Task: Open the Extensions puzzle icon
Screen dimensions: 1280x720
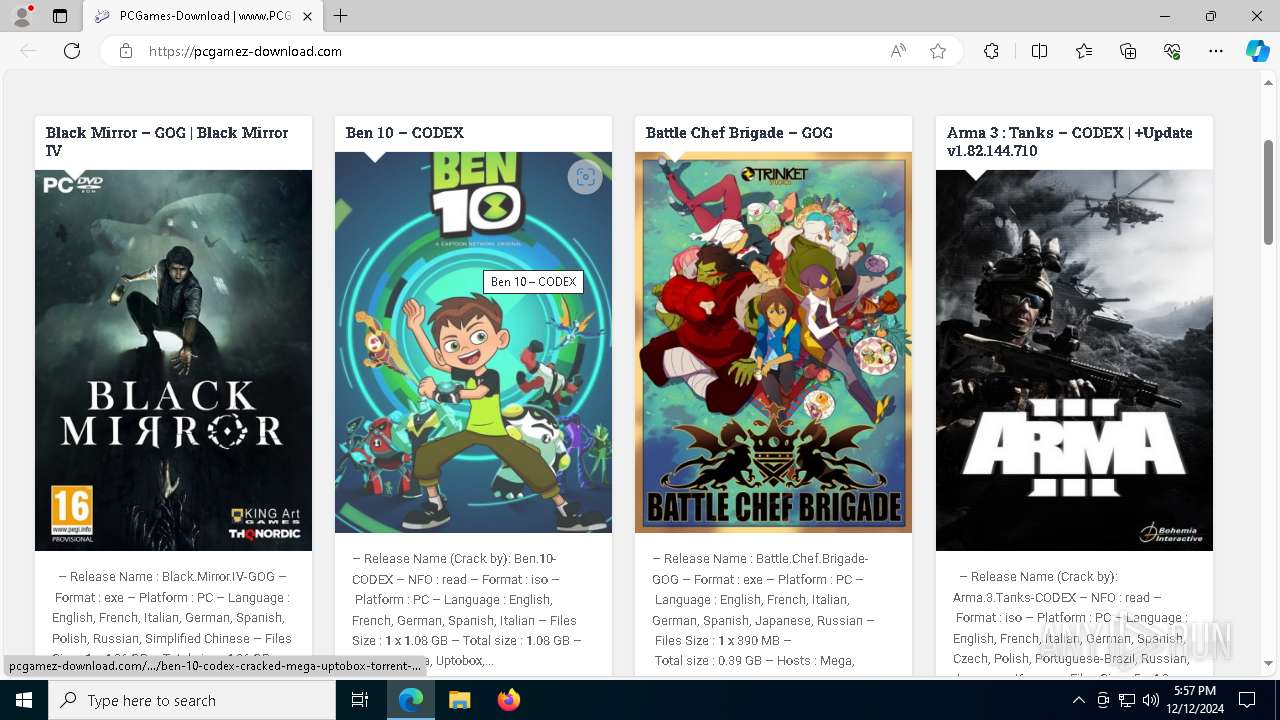Action: (991, 51)
